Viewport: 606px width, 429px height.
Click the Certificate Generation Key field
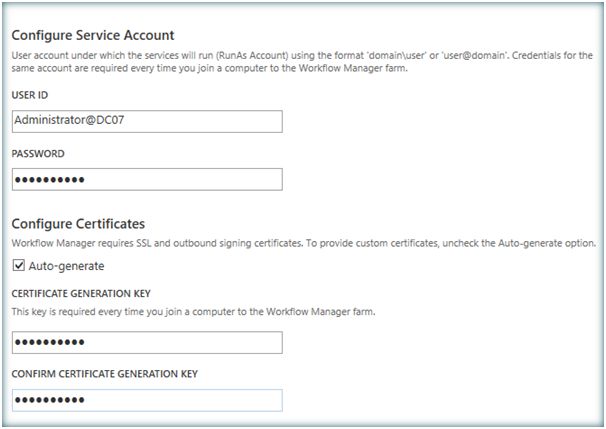coord(146,343)
